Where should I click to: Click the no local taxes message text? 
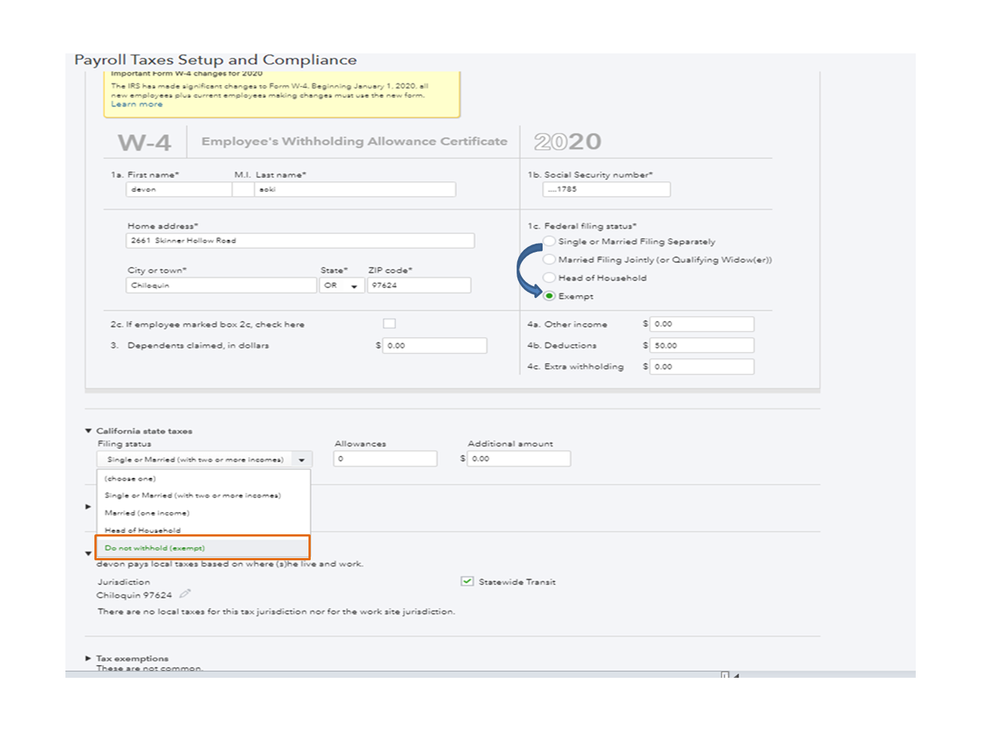click(277, 611)
